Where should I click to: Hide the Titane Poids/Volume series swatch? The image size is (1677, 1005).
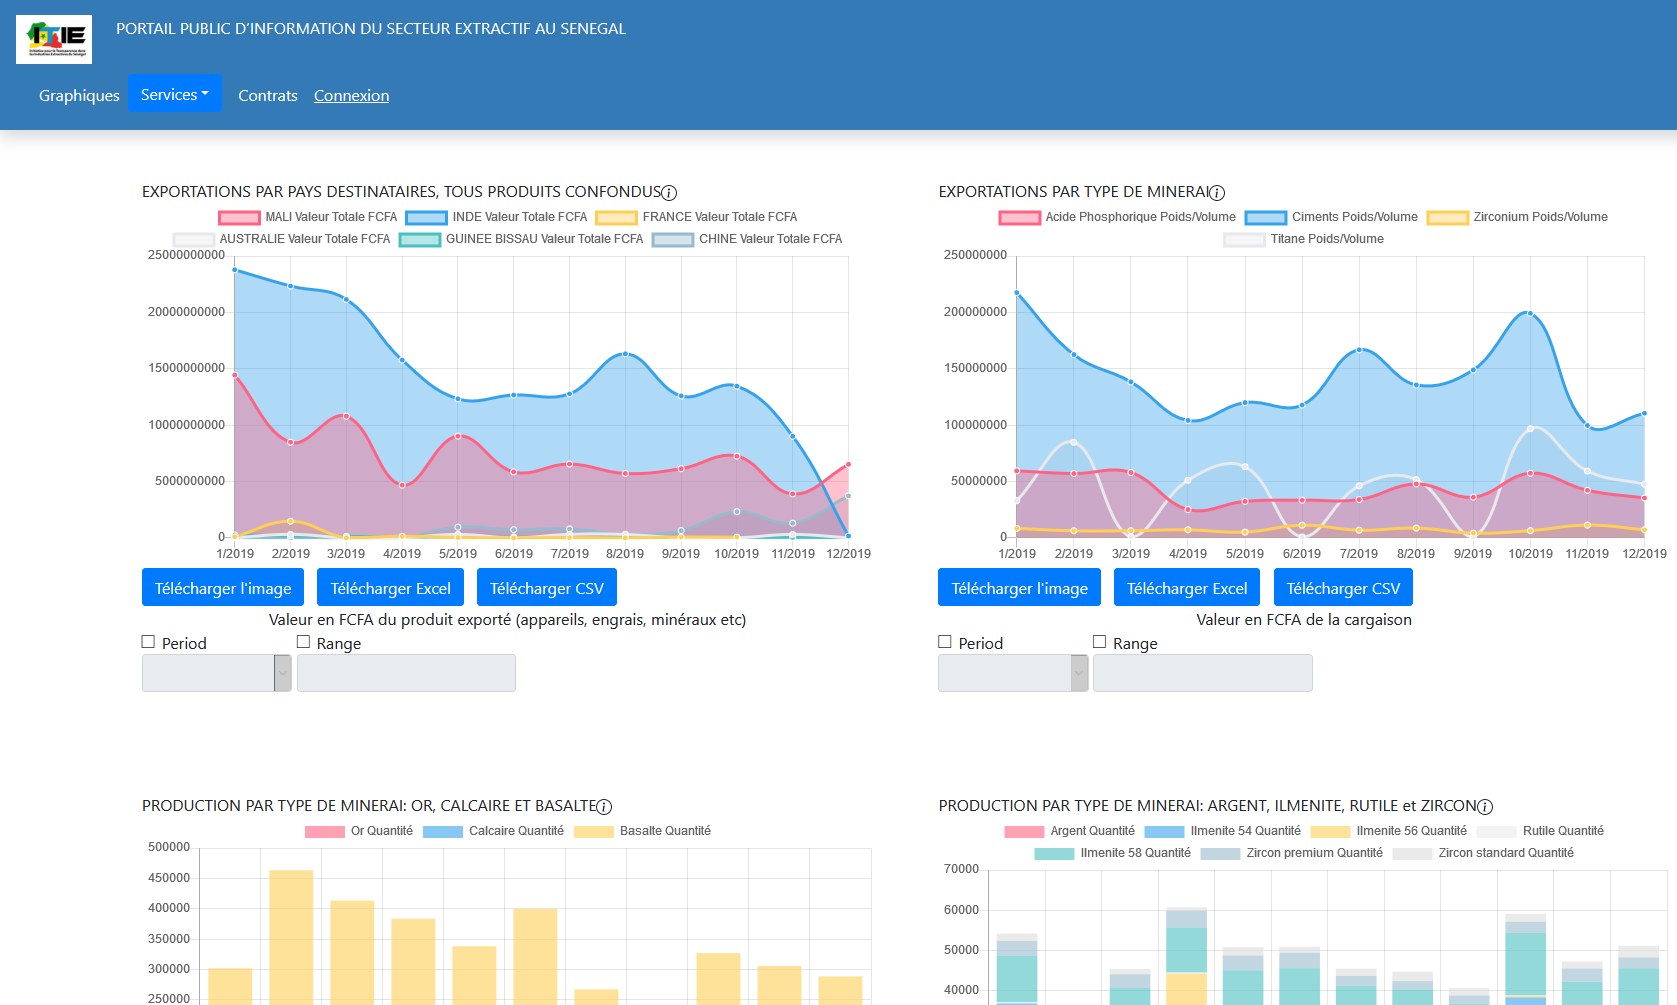tap(1244, 239)
